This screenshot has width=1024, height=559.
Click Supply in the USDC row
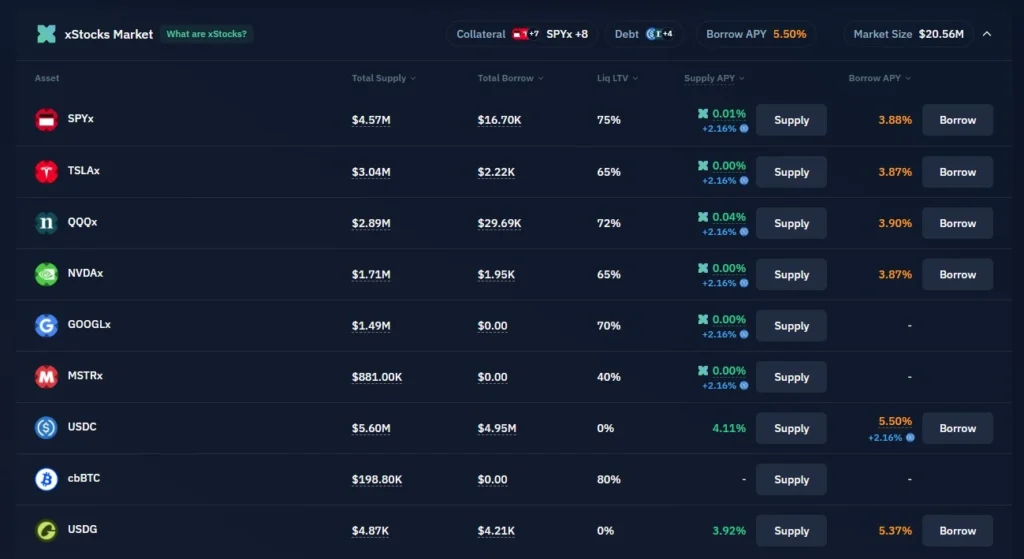pyautogui.click(x=792, y=428)
